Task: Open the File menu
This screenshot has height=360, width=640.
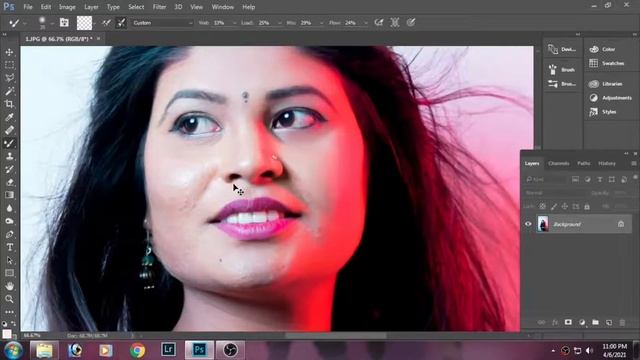Action: (x=28, y=7)
